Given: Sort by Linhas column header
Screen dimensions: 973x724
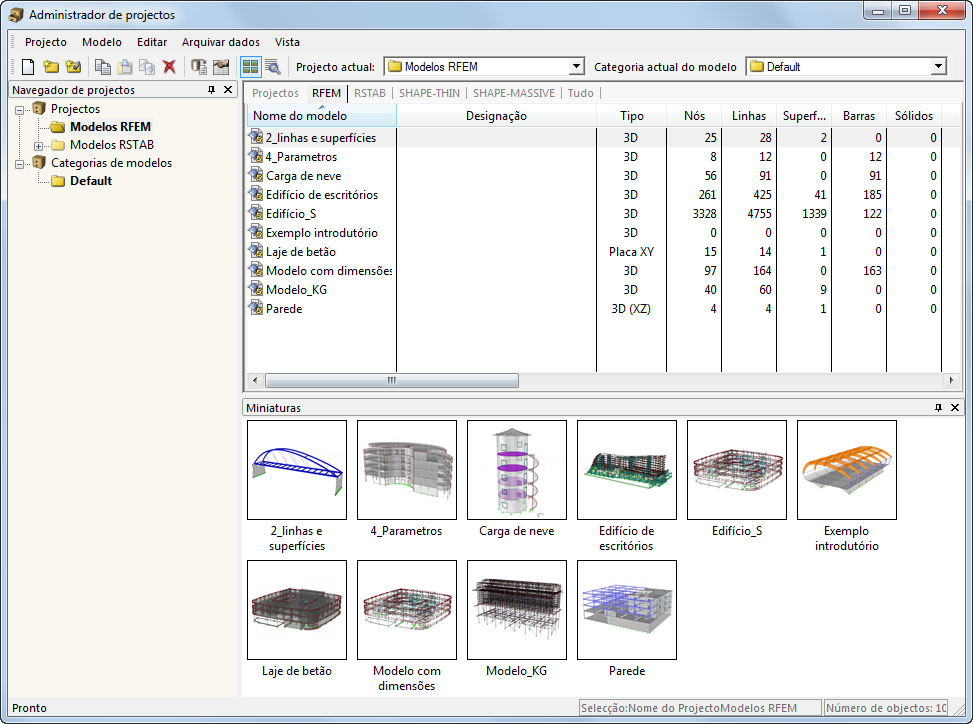Looking at the screenshot, I should (x=749, y=116).
